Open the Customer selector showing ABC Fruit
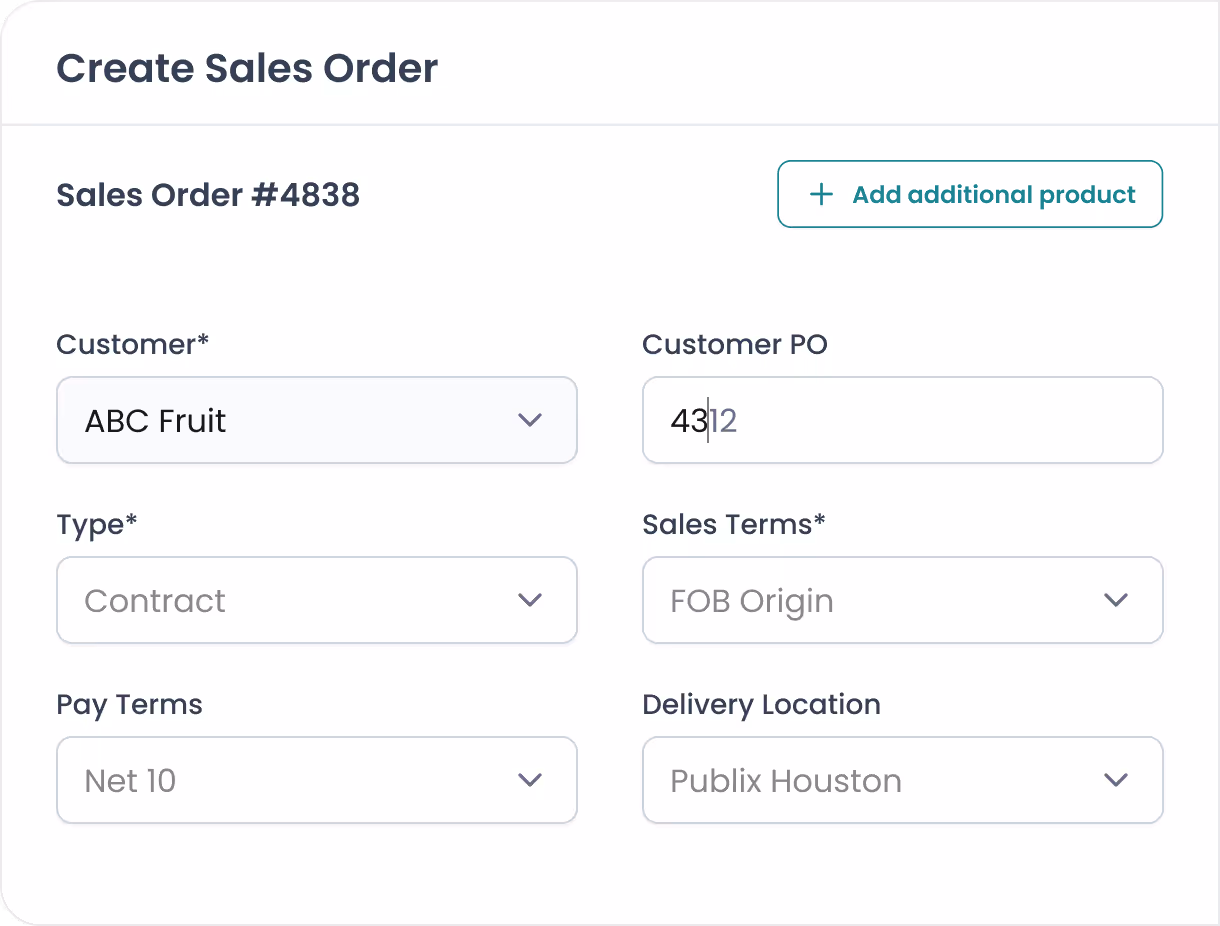 (317, 420)
